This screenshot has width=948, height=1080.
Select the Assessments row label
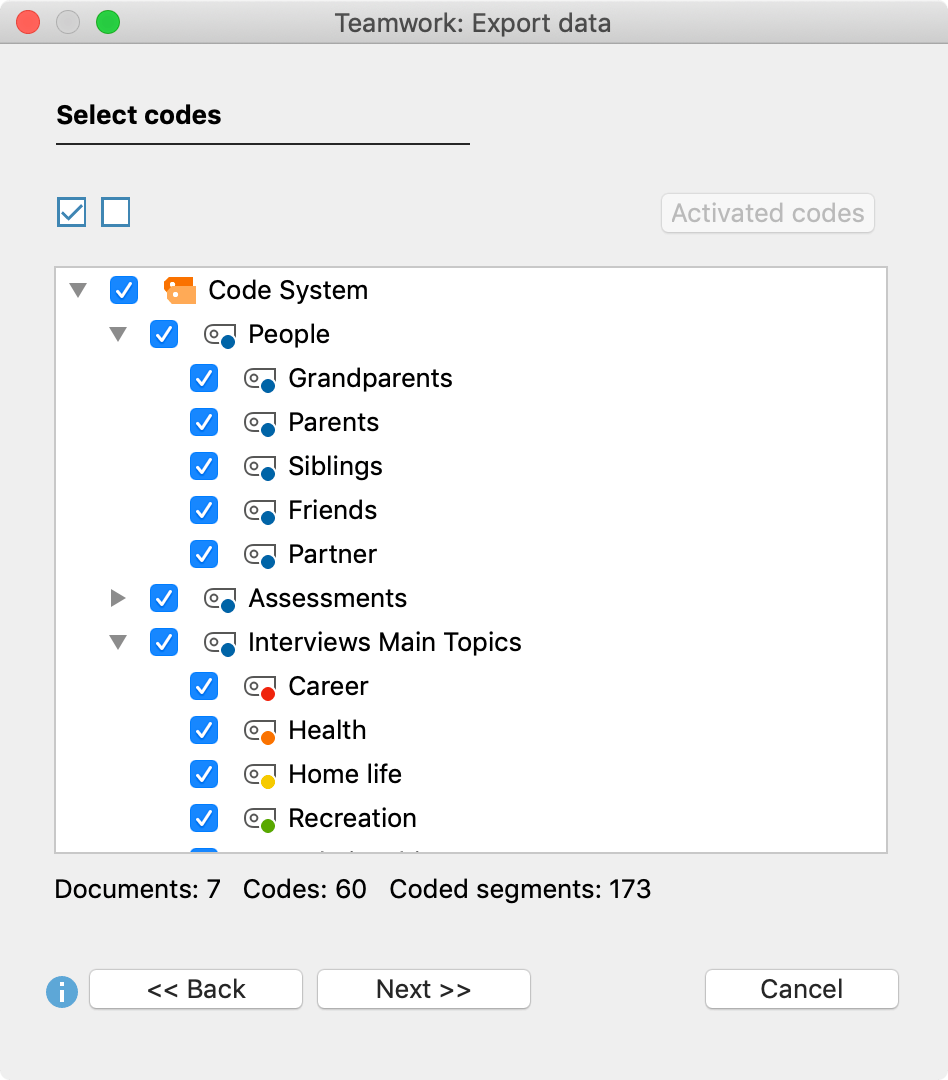coord(327,599)
